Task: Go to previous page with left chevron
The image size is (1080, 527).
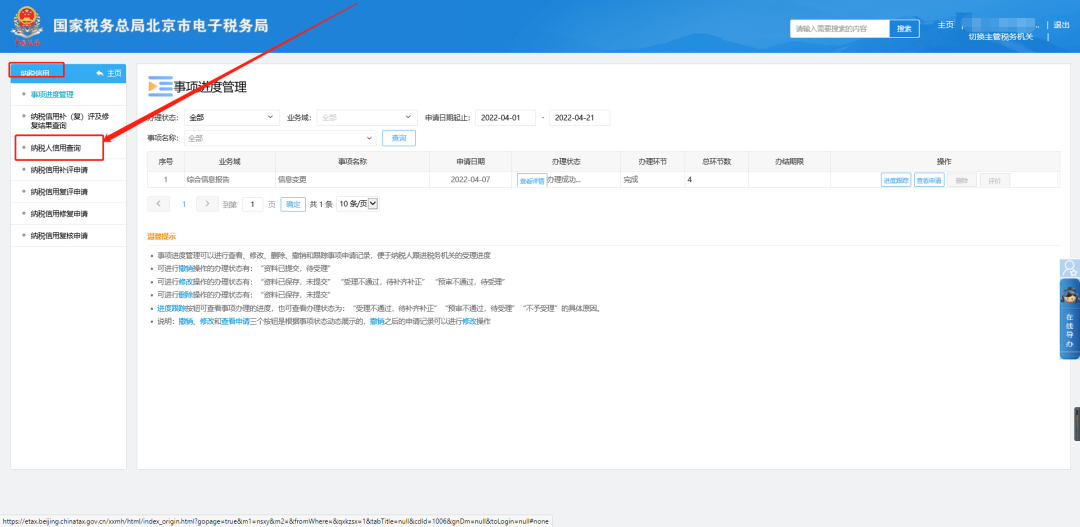Action: [159, 204]
